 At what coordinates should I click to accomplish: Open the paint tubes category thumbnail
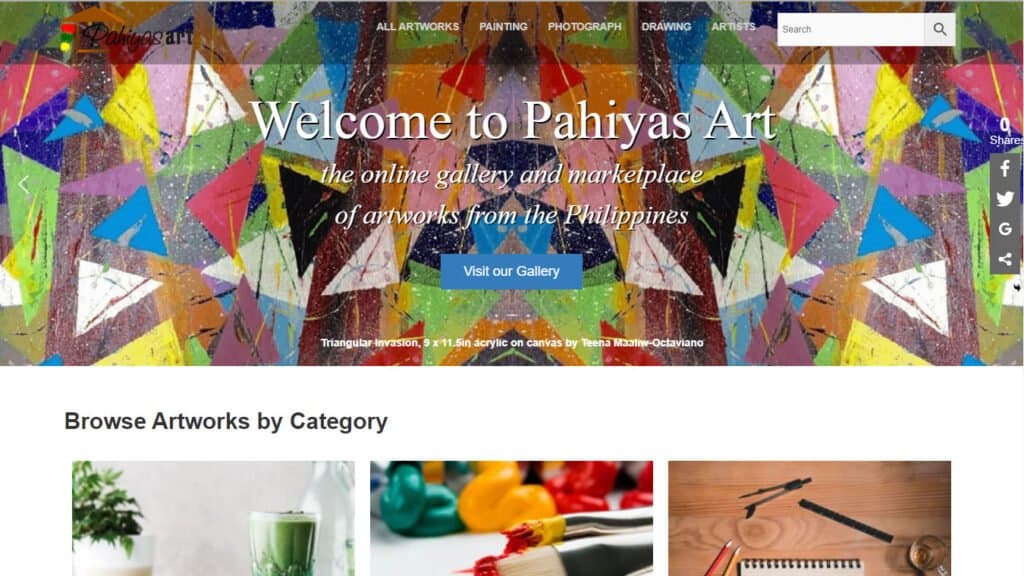pyautogui.click(x=511, y=519)
